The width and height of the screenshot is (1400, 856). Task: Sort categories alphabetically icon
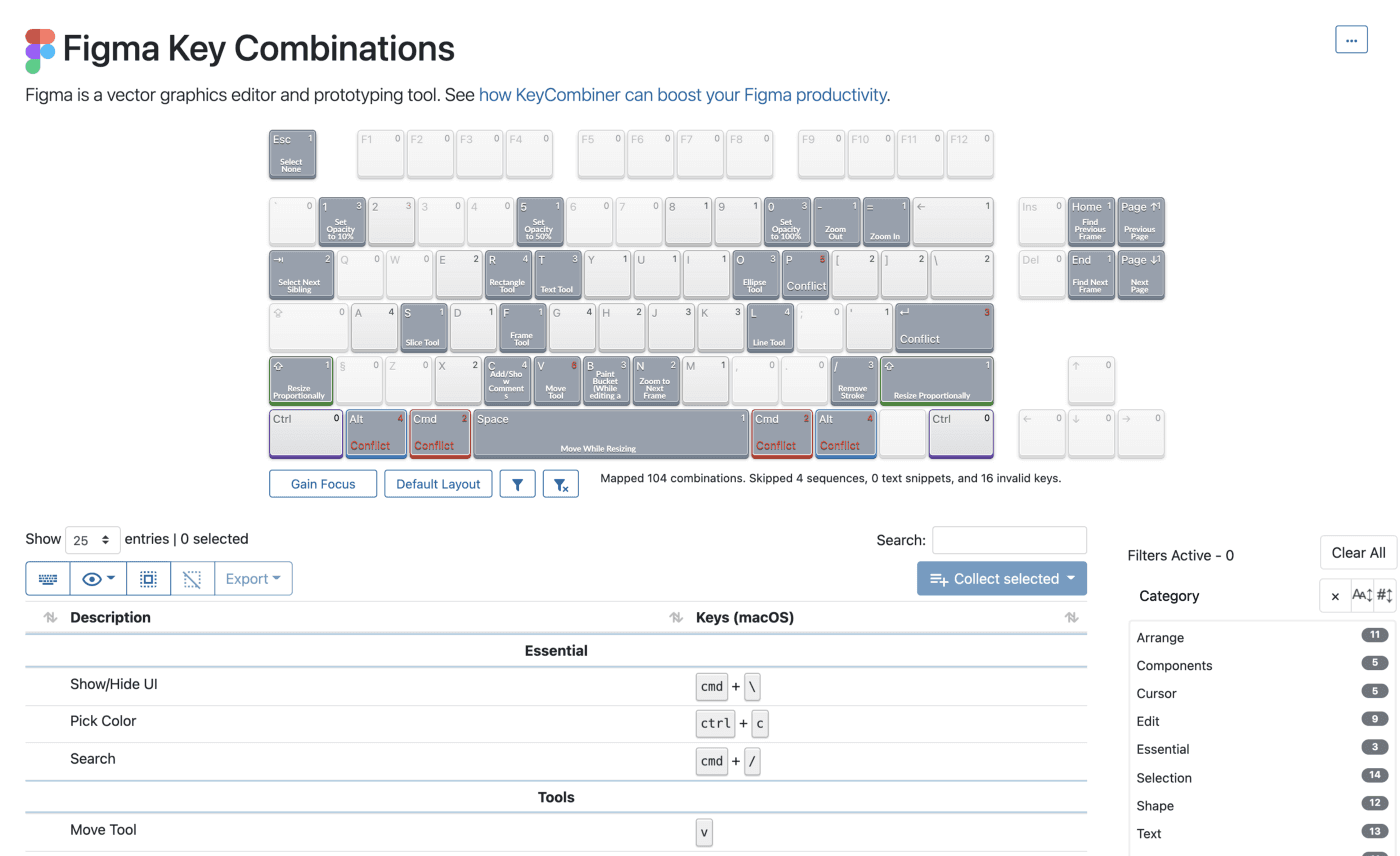click(1362, 596)
